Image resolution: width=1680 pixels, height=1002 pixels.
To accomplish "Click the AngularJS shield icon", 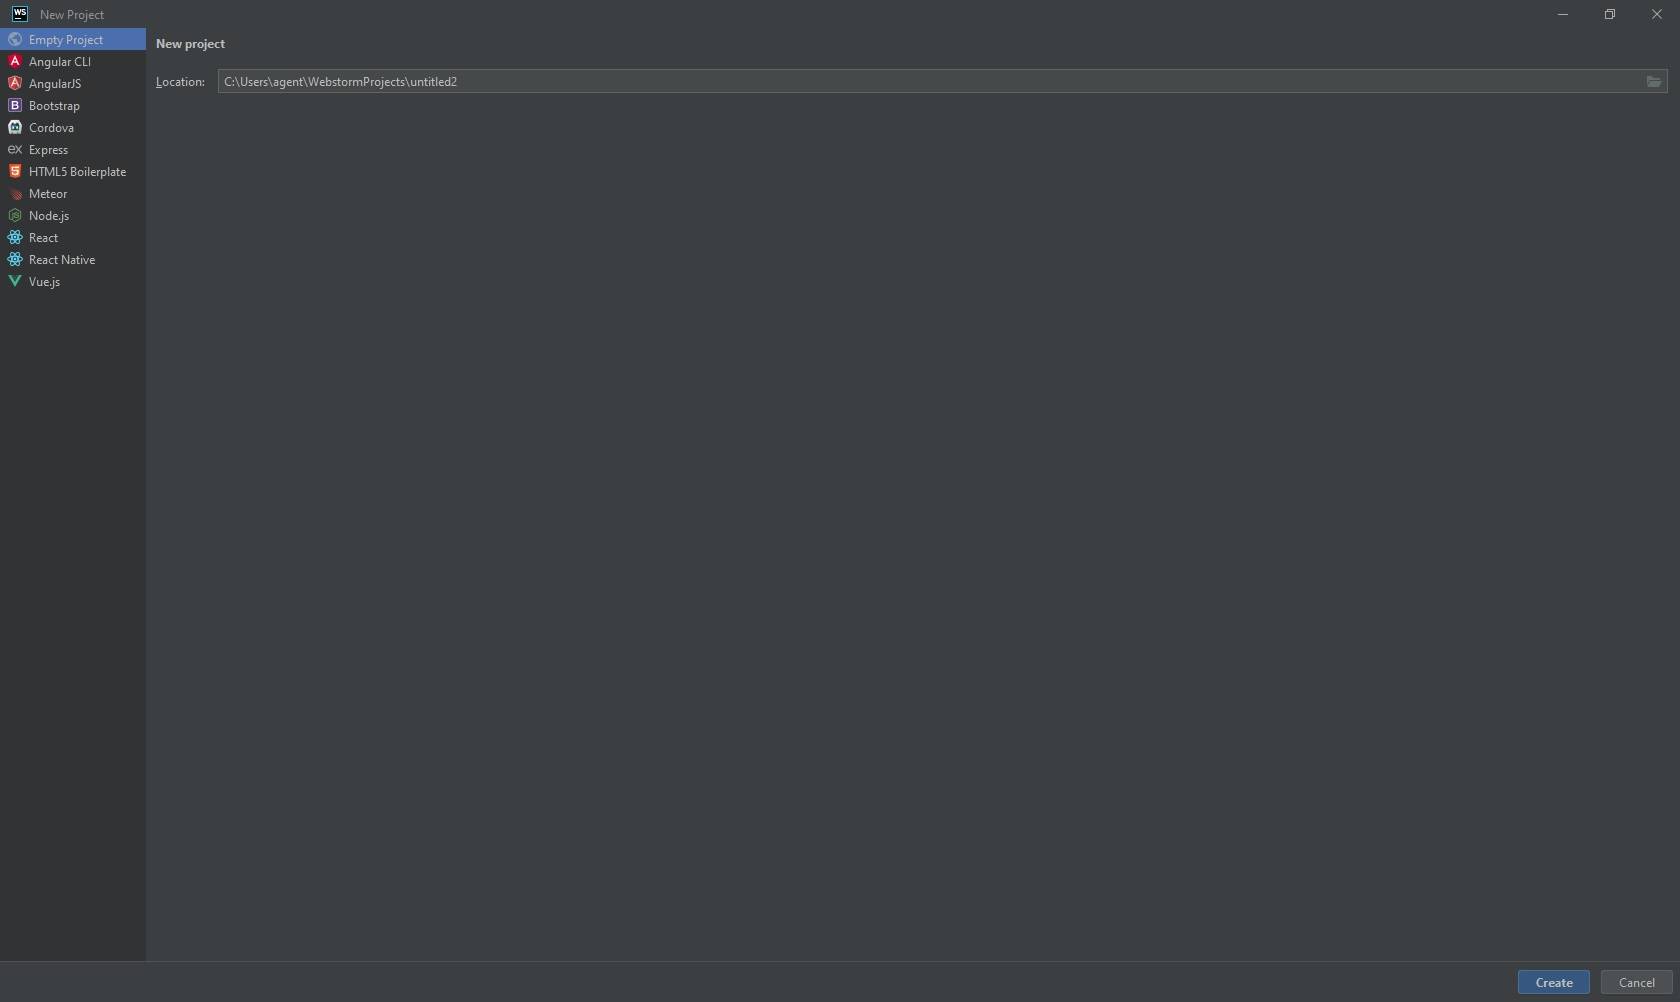I will (15, 83).
